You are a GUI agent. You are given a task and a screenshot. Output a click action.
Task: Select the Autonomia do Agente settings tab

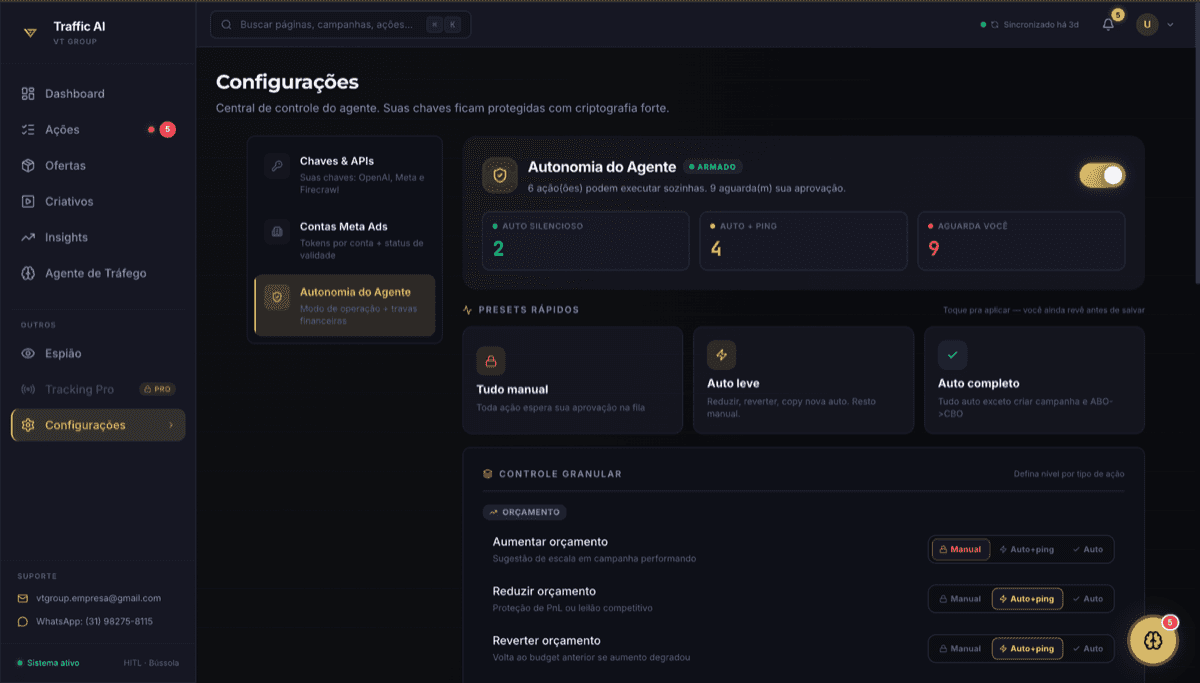tap(345, 305)
